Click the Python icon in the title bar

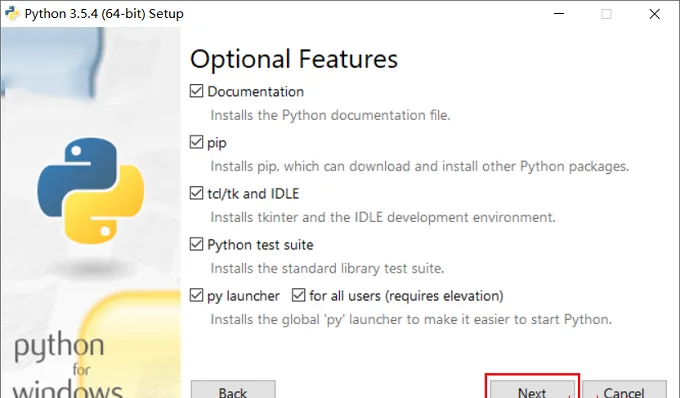click(x=12, y=13)
